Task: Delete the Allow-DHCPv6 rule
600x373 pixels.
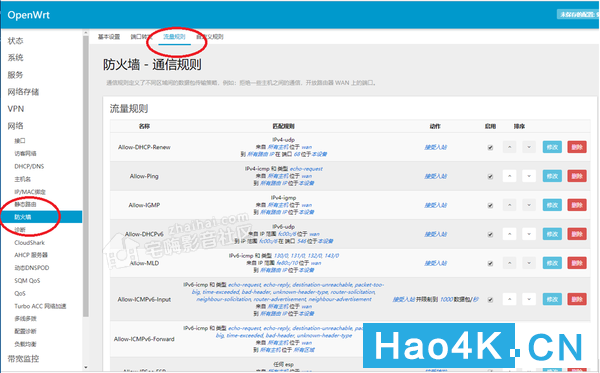Action: coord(577,234)
